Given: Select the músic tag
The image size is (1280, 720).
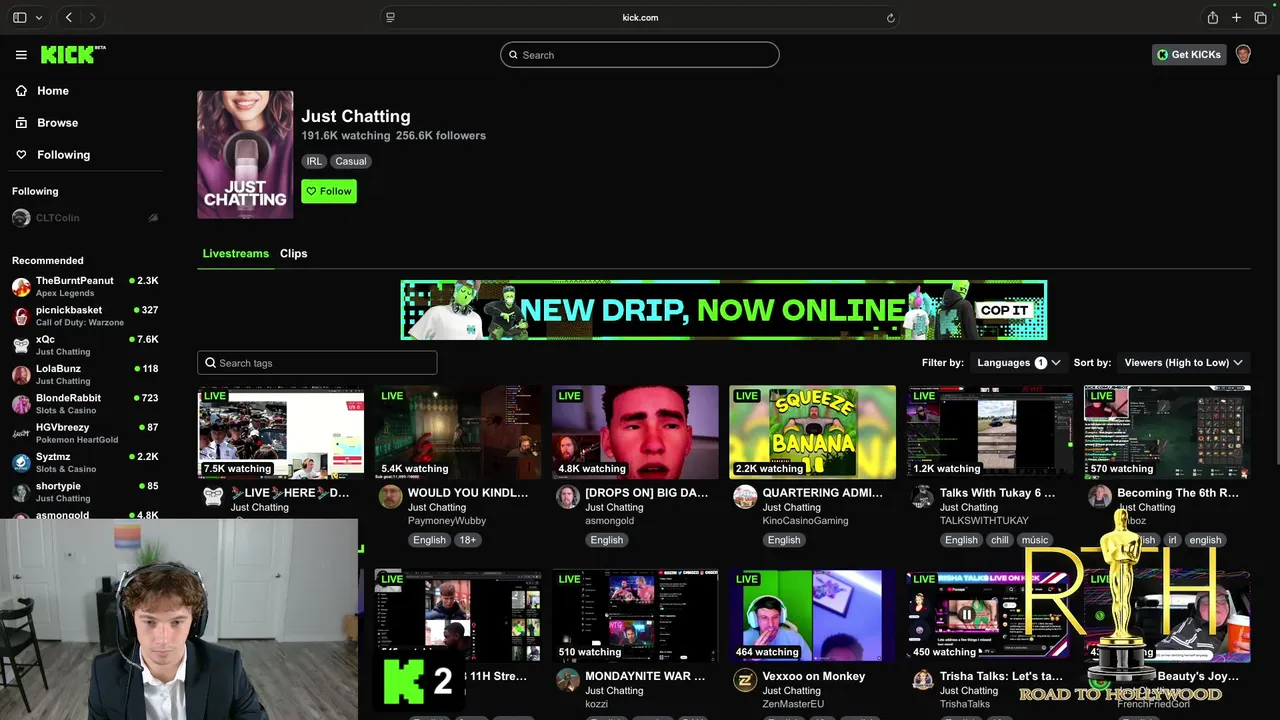Looking at the screenshot, I should coord(1034,540).
